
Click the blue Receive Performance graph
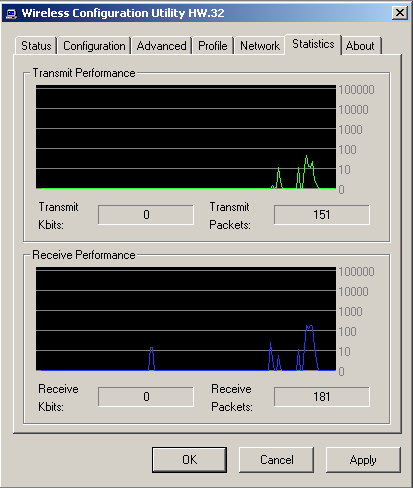point(186,319)
